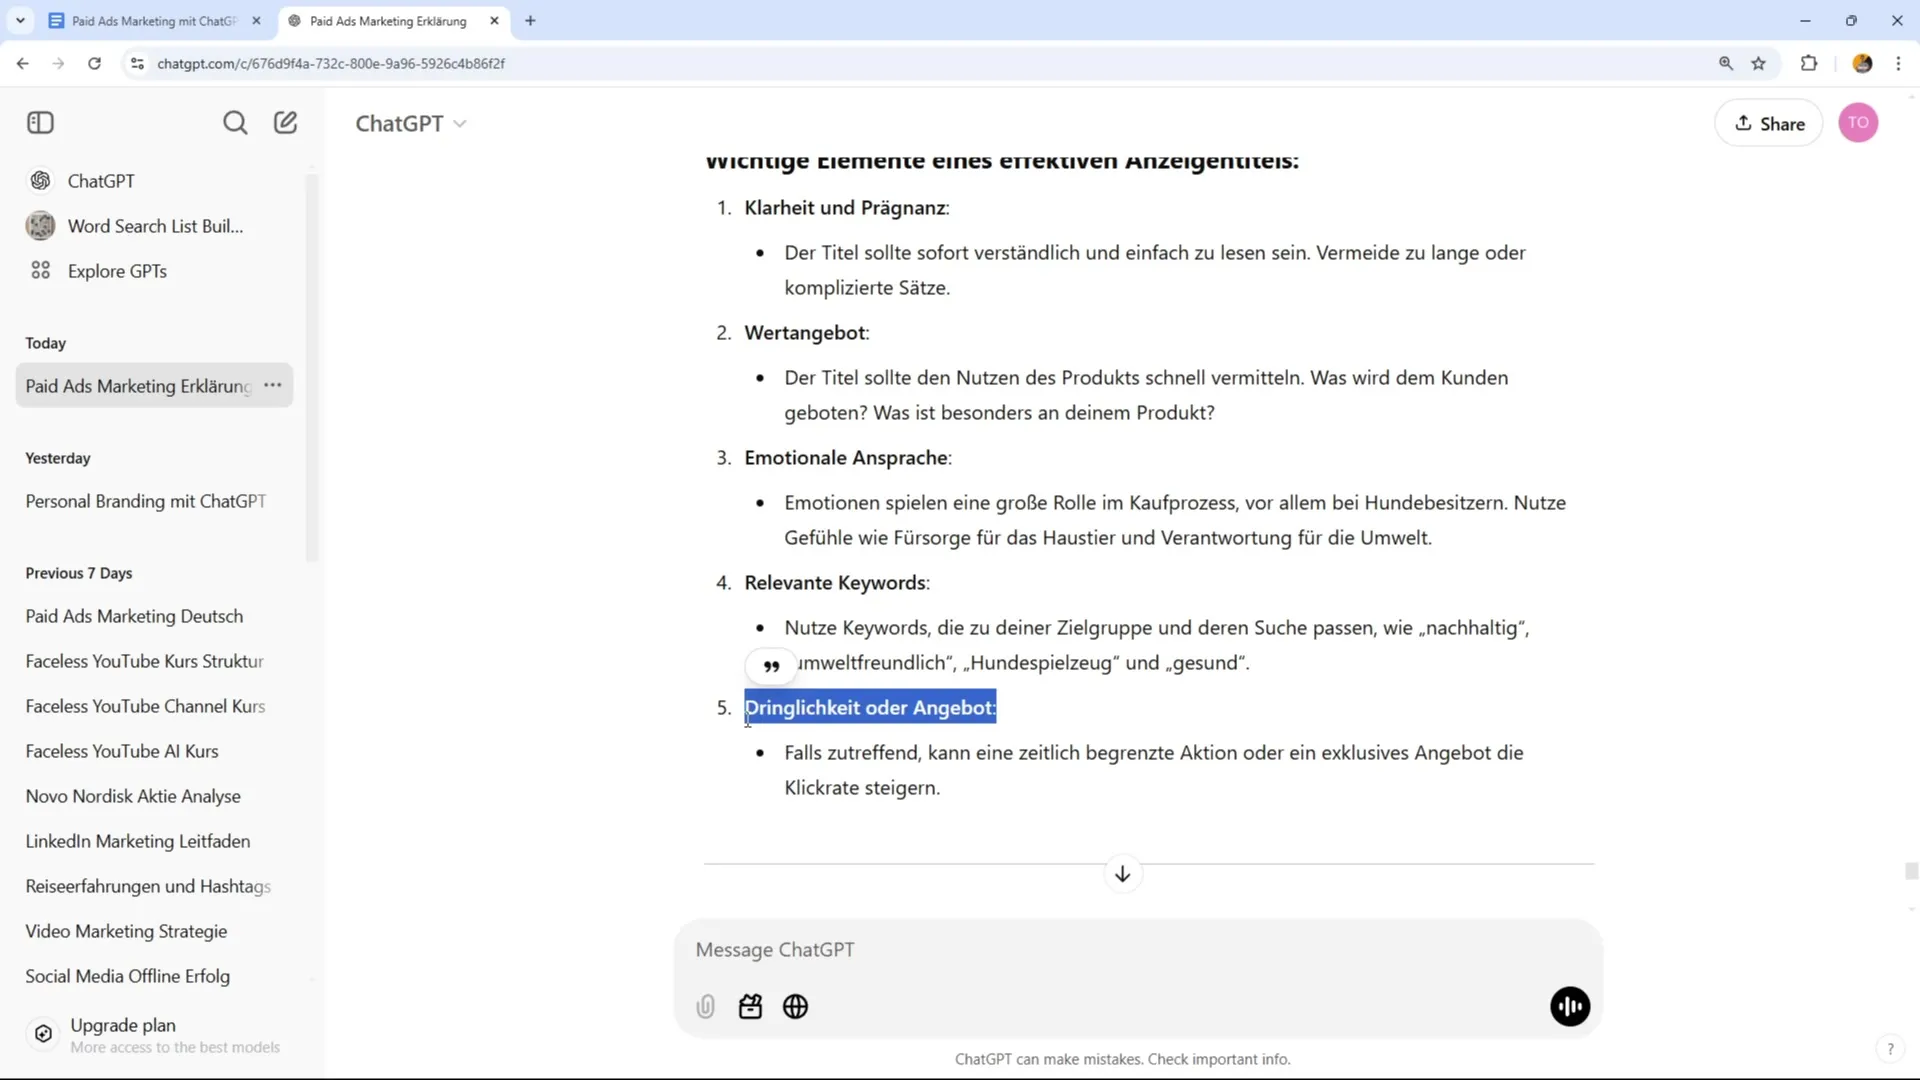
Task: Collapse the ChatGPT sidebar panel
Action: [x=40, y=123]
